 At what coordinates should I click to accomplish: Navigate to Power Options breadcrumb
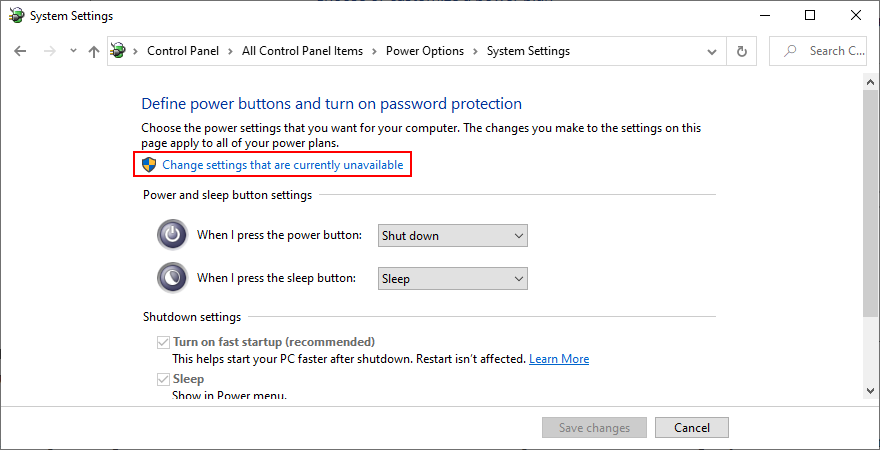pyautogui.click(x=425, y=51)
